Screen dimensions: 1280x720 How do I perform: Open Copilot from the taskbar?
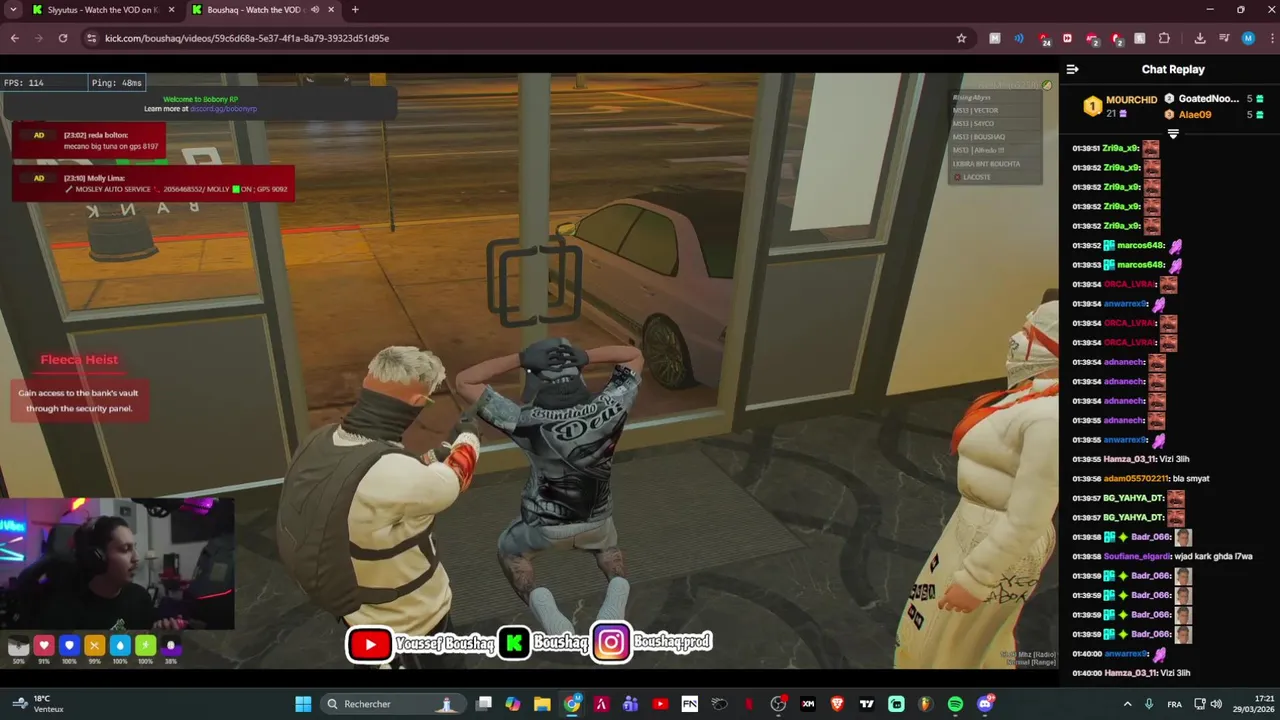[x=513, y=704]
